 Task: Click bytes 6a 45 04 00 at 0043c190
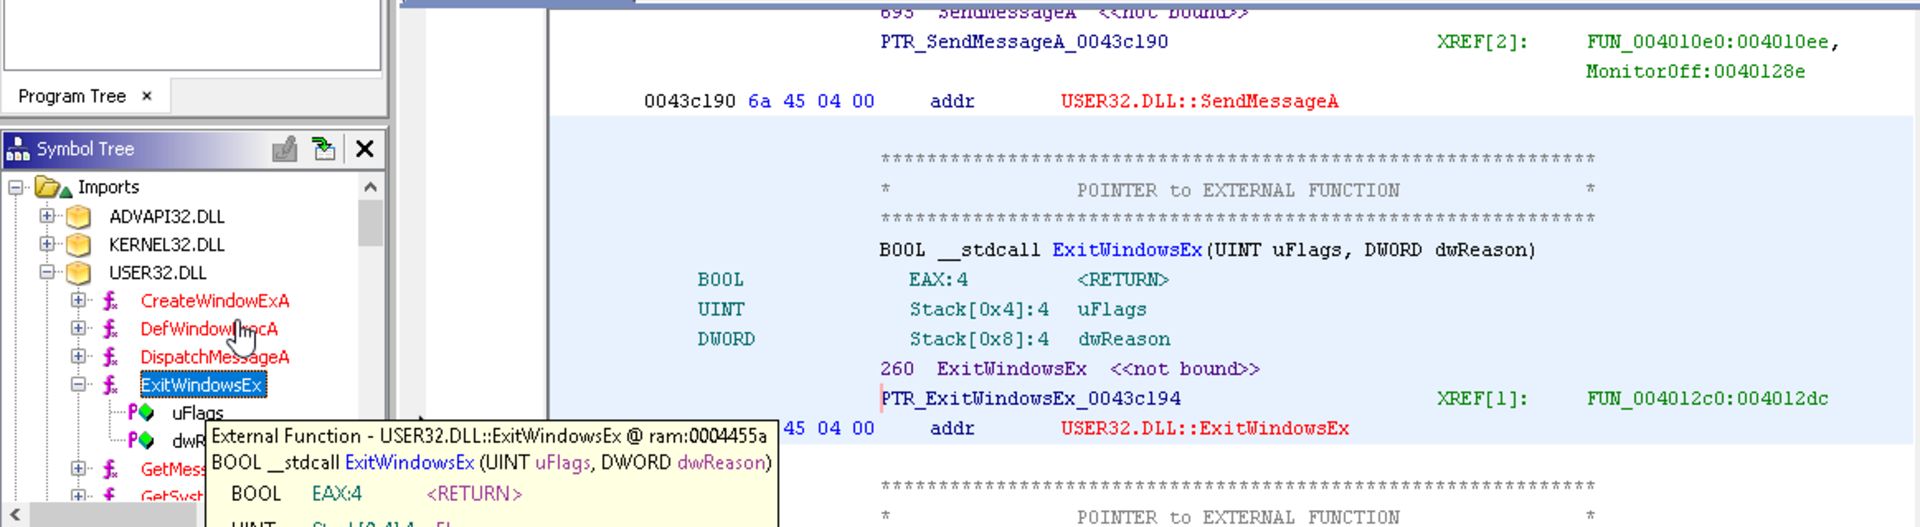[x=811, y=101]
